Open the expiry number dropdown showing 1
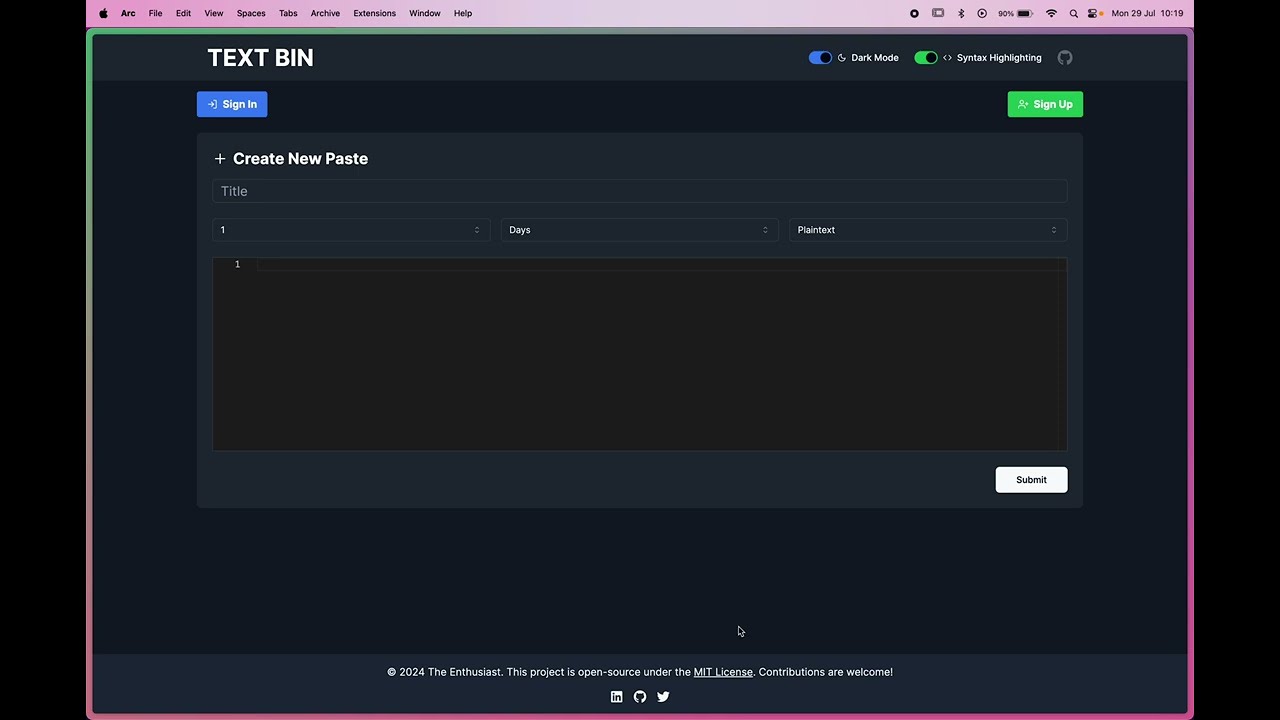1280x720 pixels. click(351, 230)
